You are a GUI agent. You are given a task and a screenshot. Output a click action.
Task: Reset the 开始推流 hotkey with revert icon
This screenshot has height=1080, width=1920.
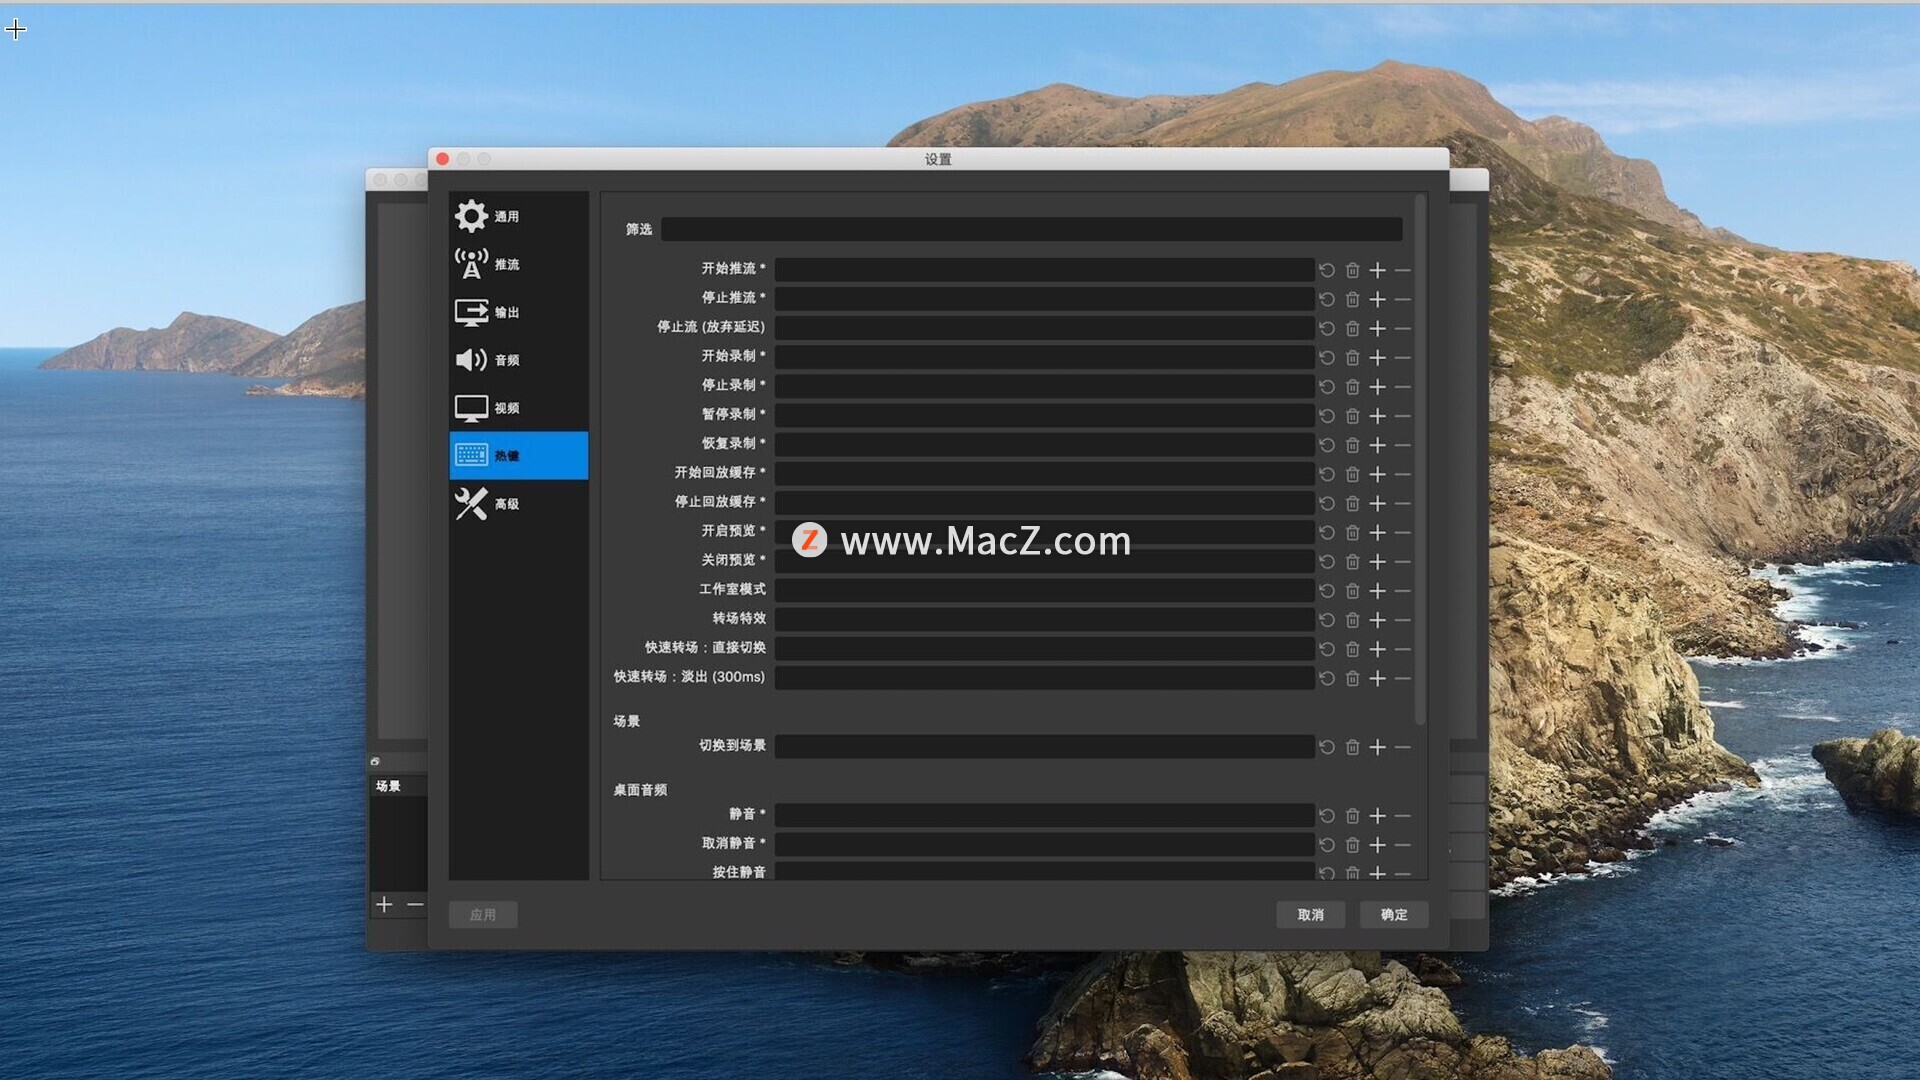pyautogui.click(x=1327, y=270)
